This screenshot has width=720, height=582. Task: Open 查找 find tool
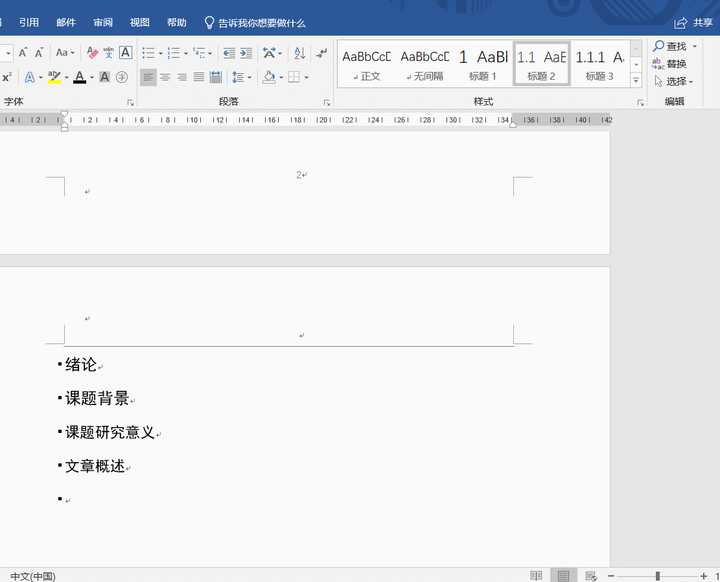(x=670, y=46)
